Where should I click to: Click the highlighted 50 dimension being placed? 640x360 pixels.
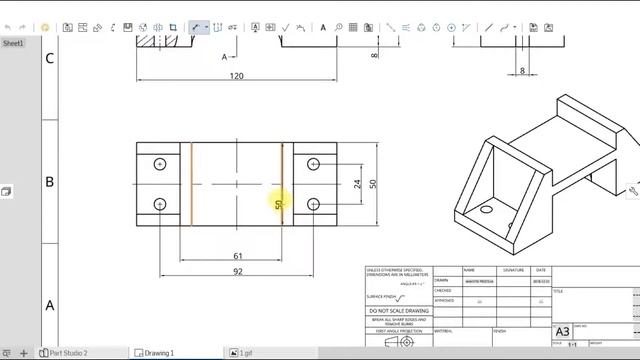(x=278, y=204)
